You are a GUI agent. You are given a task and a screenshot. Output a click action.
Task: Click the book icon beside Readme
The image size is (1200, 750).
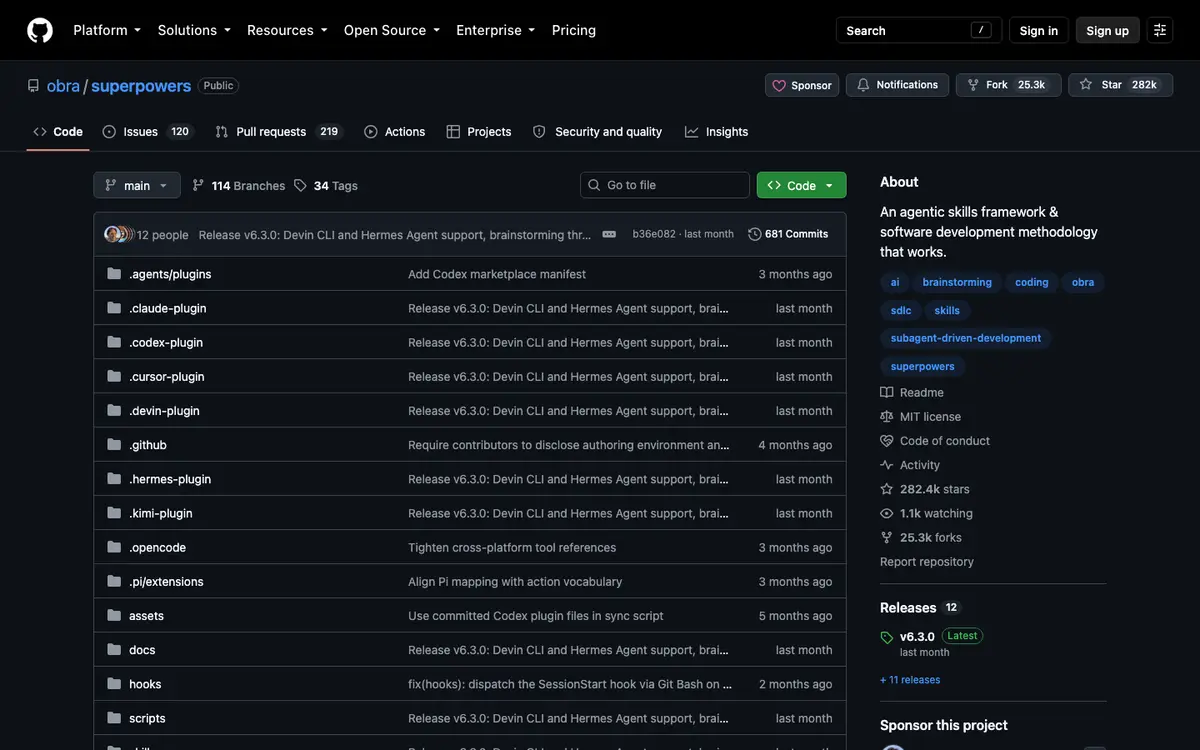coord(887,393)
